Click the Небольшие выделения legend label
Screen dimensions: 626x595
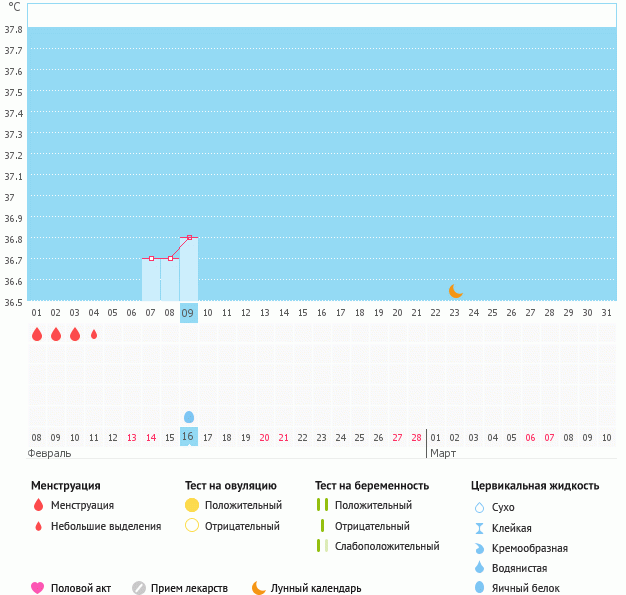click(106, 526)
